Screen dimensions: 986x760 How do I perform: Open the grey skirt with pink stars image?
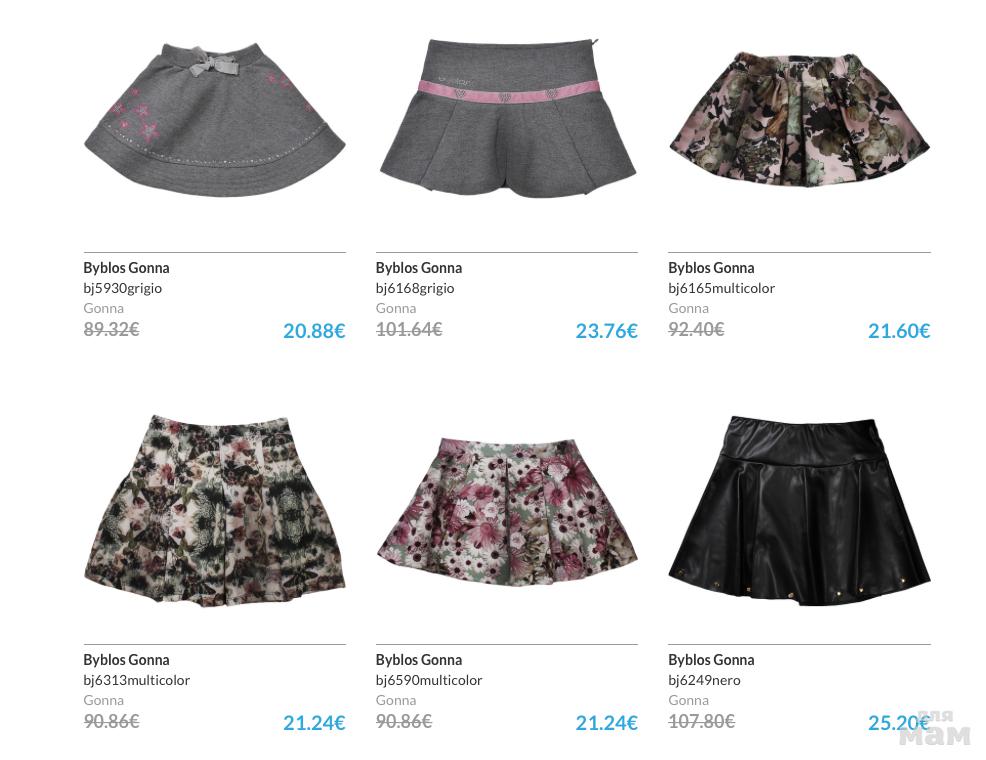(x=214, y=119)
